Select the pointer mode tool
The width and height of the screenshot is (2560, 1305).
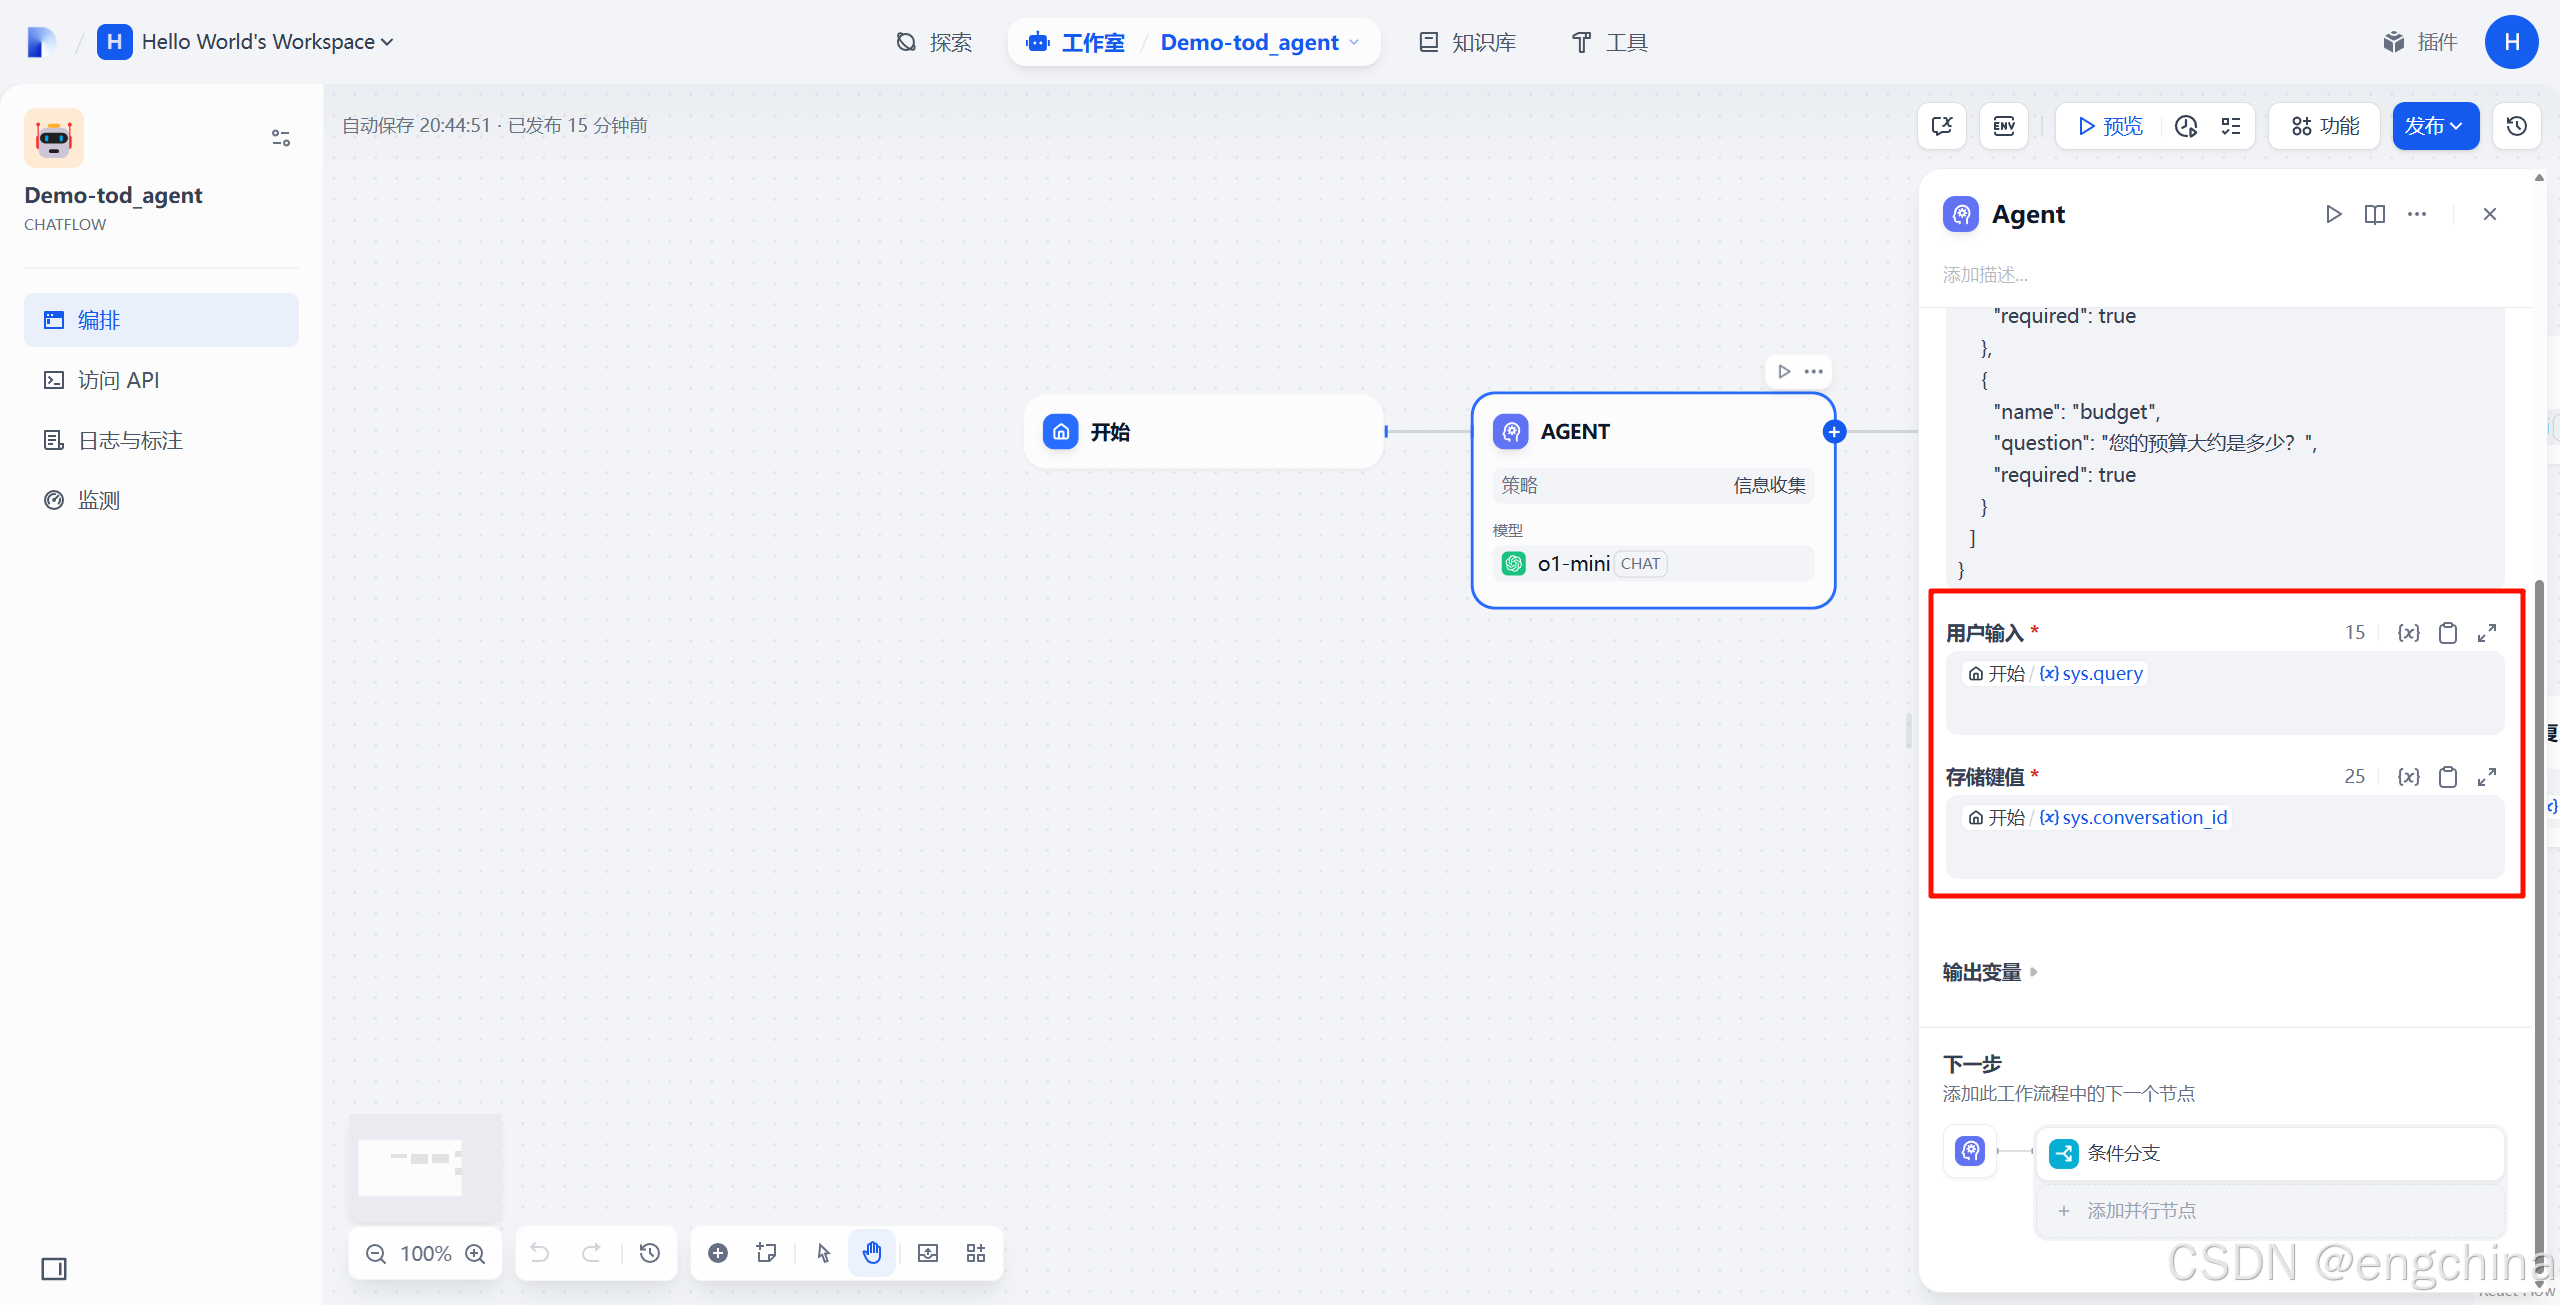click(823, 1253)
